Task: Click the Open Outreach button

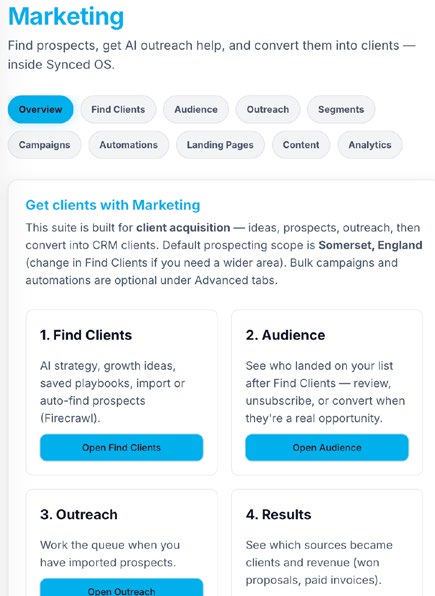Action: tap(122, 588)
